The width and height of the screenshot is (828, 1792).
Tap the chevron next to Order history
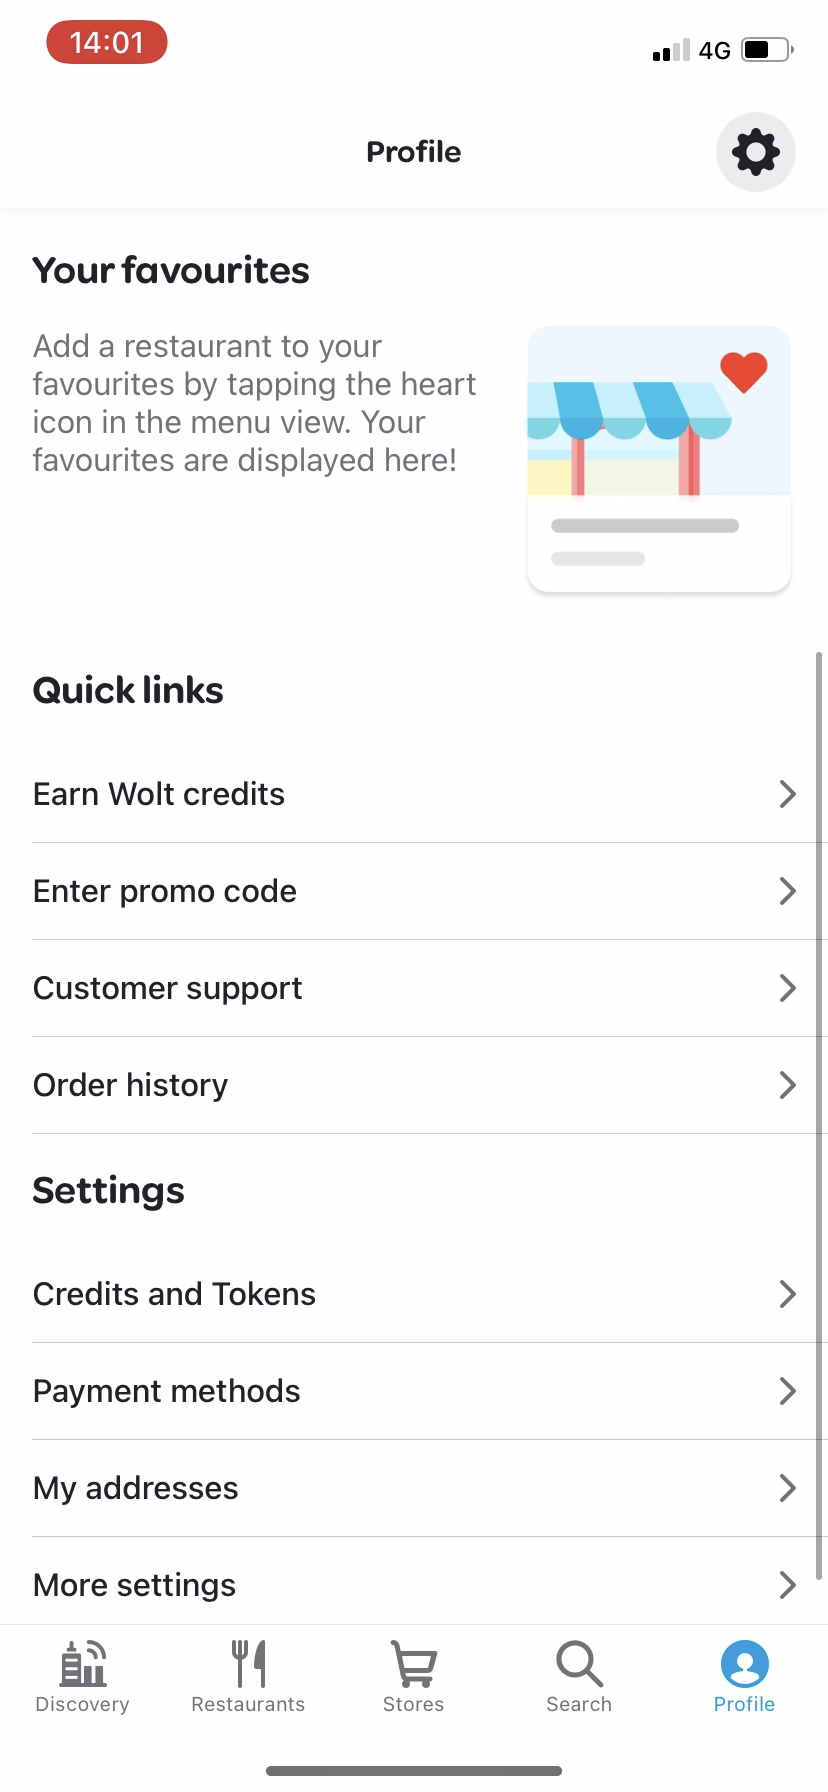tap(787, 1085)
